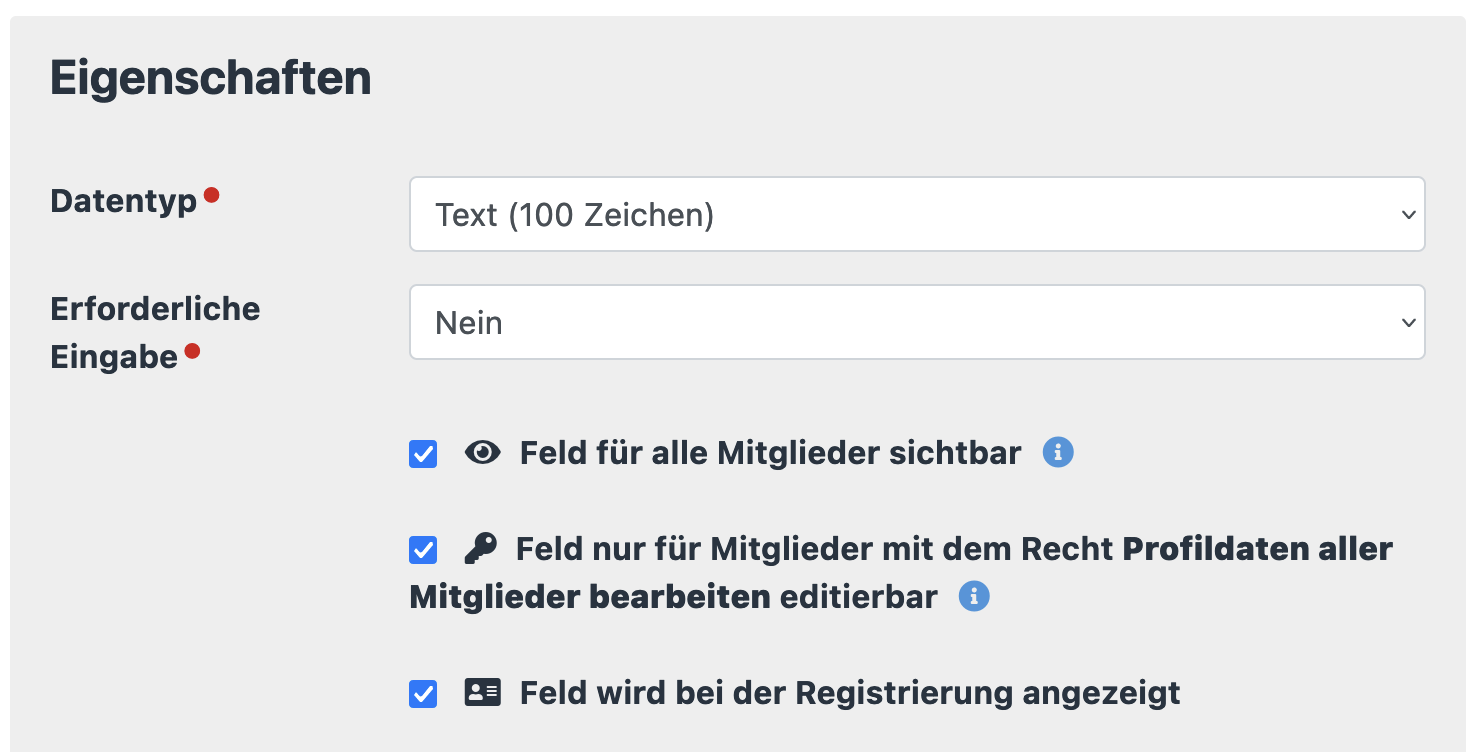This screenshot has width=1480, height=752.
Task: Click the 'Profildaten aller Mitglieder bearbeiten' label text
Action: 1257,549
